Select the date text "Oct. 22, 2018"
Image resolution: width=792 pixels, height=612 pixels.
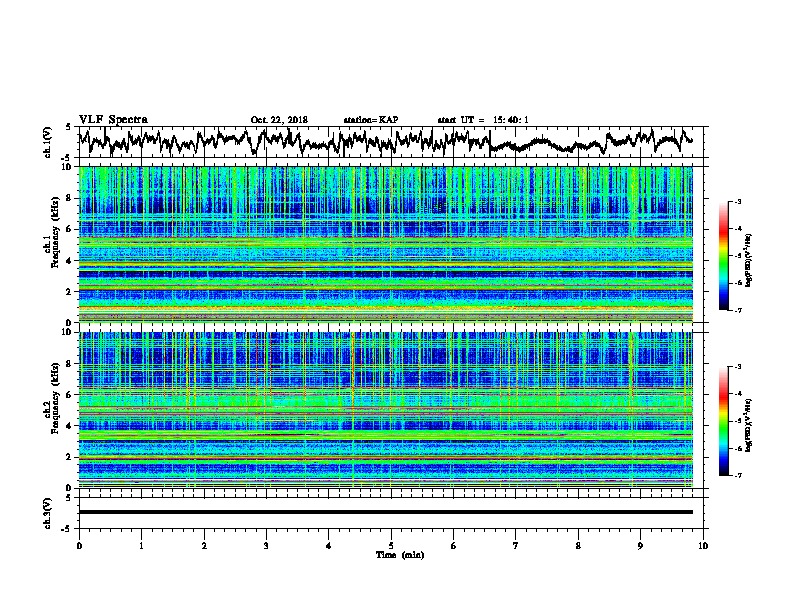tap(279, 120)
